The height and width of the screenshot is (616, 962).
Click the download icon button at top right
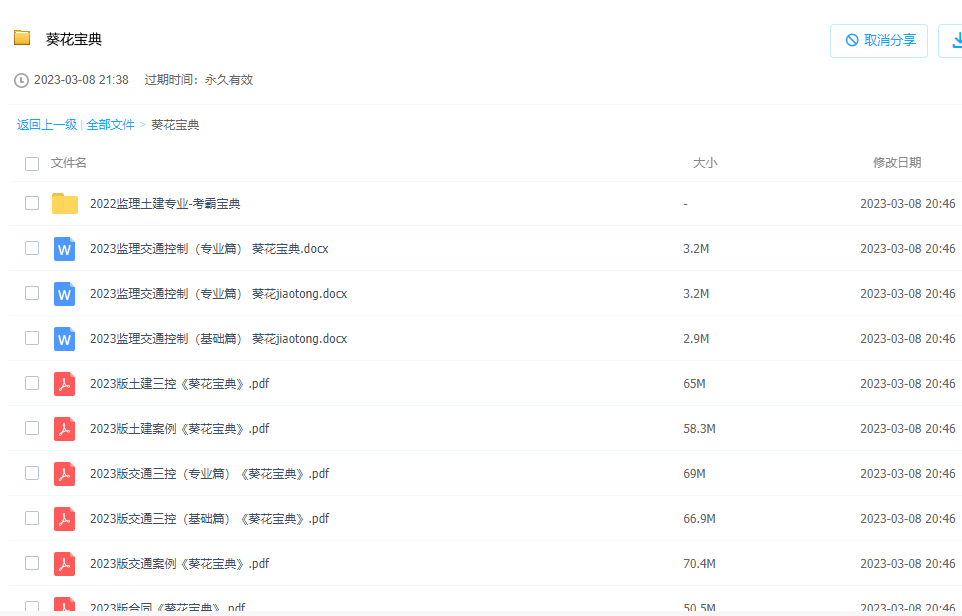(x=955, y=40)
